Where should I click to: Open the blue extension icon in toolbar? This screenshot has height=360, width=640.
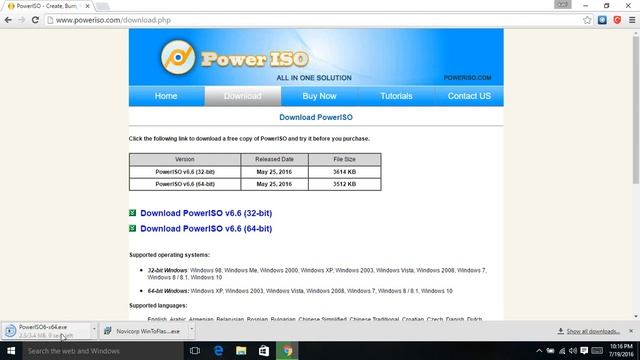click(602, 20)
